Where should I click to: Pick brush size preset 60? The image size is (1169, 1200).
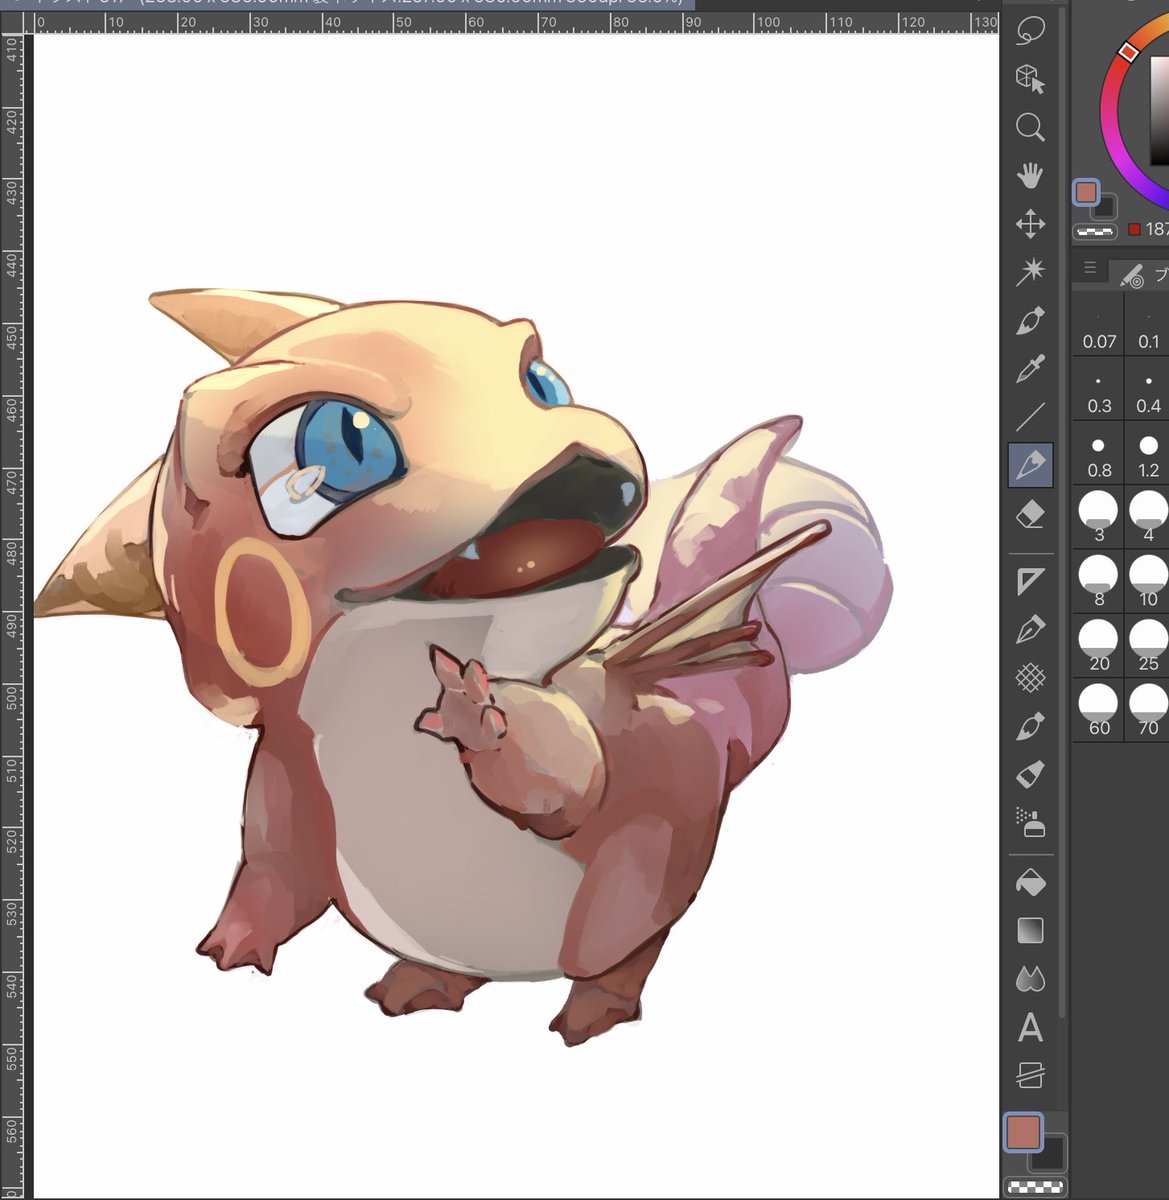click(1099, 710)
